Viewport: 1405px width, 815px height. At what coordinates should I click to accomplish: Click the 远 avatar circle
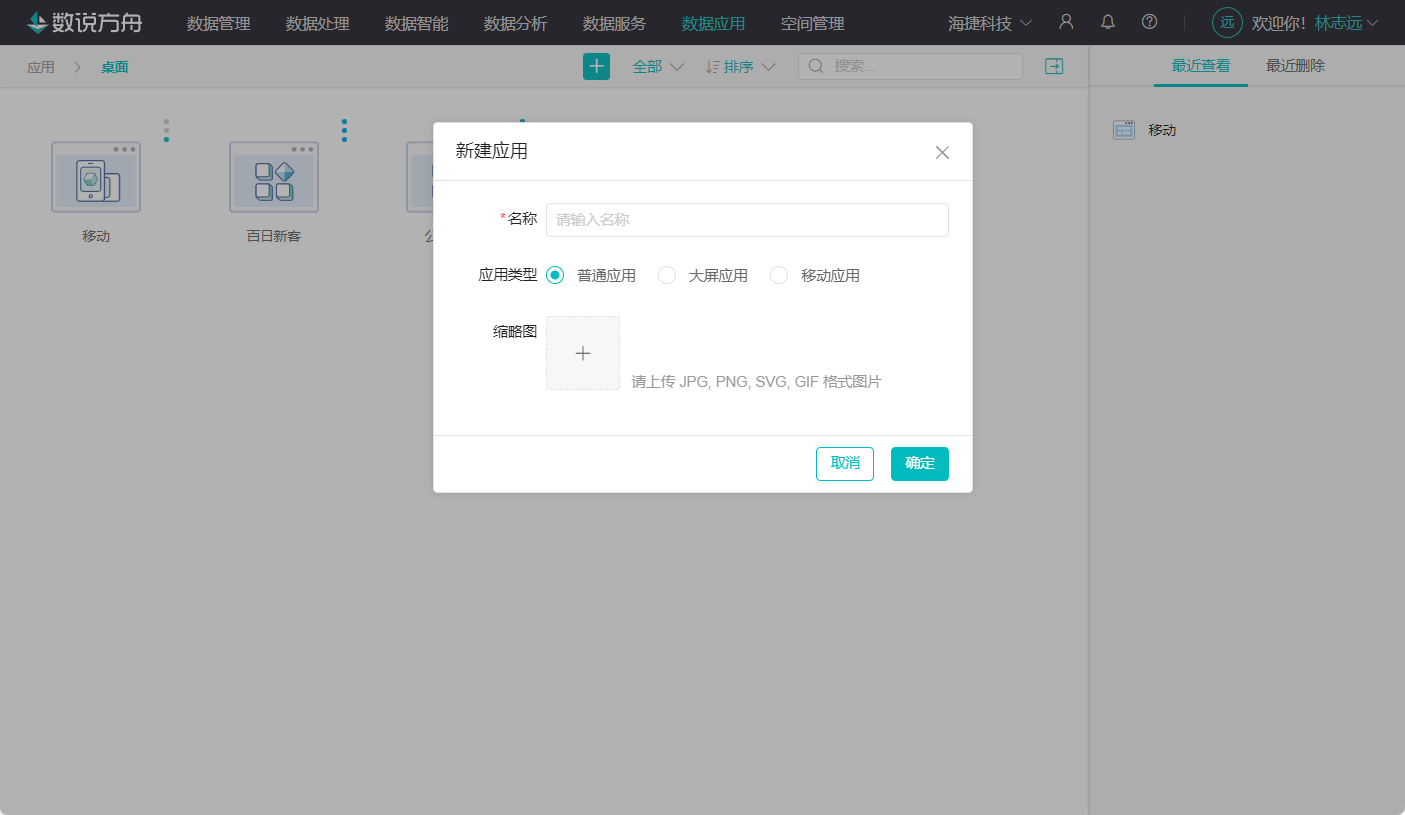(x=1227, y=22)
